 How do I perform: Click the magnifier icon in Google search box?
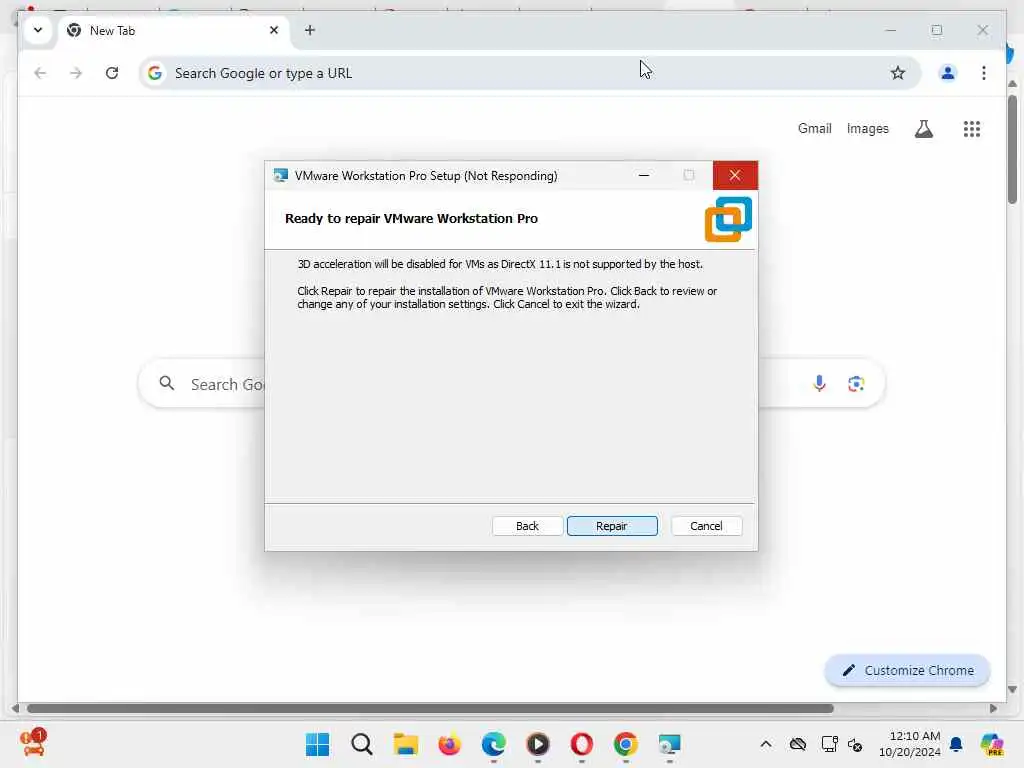167,383
